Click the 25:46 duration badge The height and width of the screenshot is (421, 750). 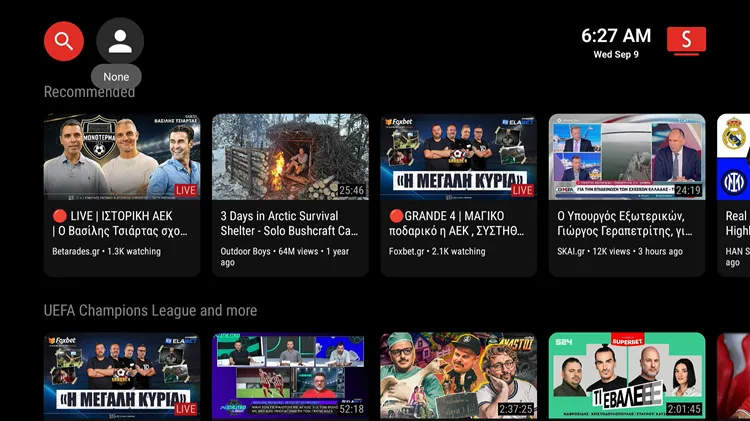point(352,190)
